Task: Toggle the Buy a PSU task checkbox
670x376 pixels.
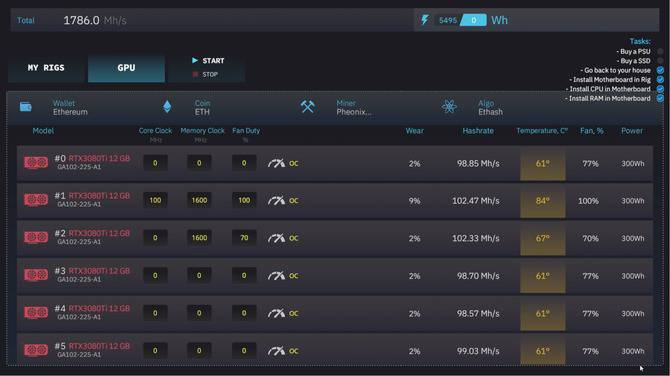Action: 660,51
